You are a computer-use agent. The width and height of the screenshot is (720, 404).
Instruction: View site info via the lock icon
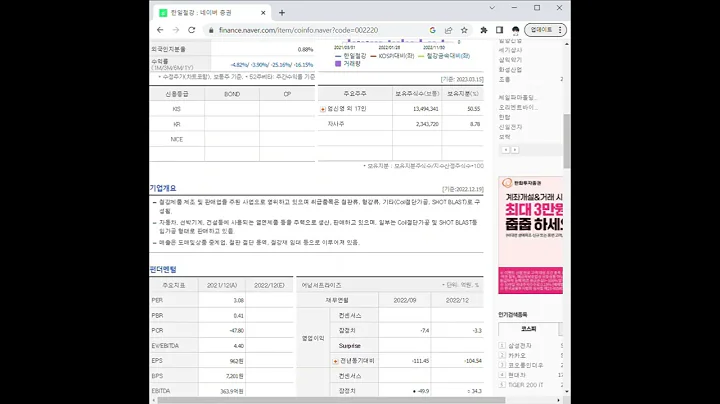211,30
